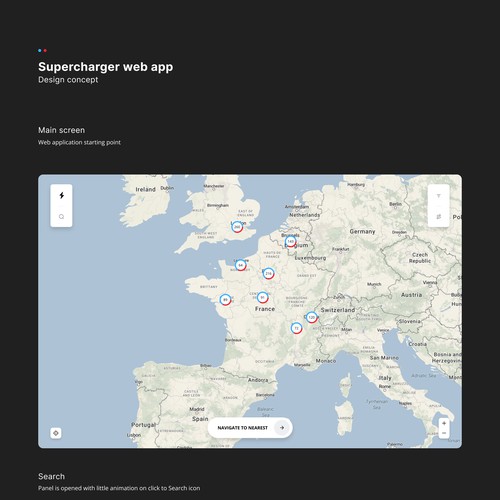The width and height of the screenshot is (500, 500).
Task: Click the lightning bolt supercharger icon
Action: point(61,195)
